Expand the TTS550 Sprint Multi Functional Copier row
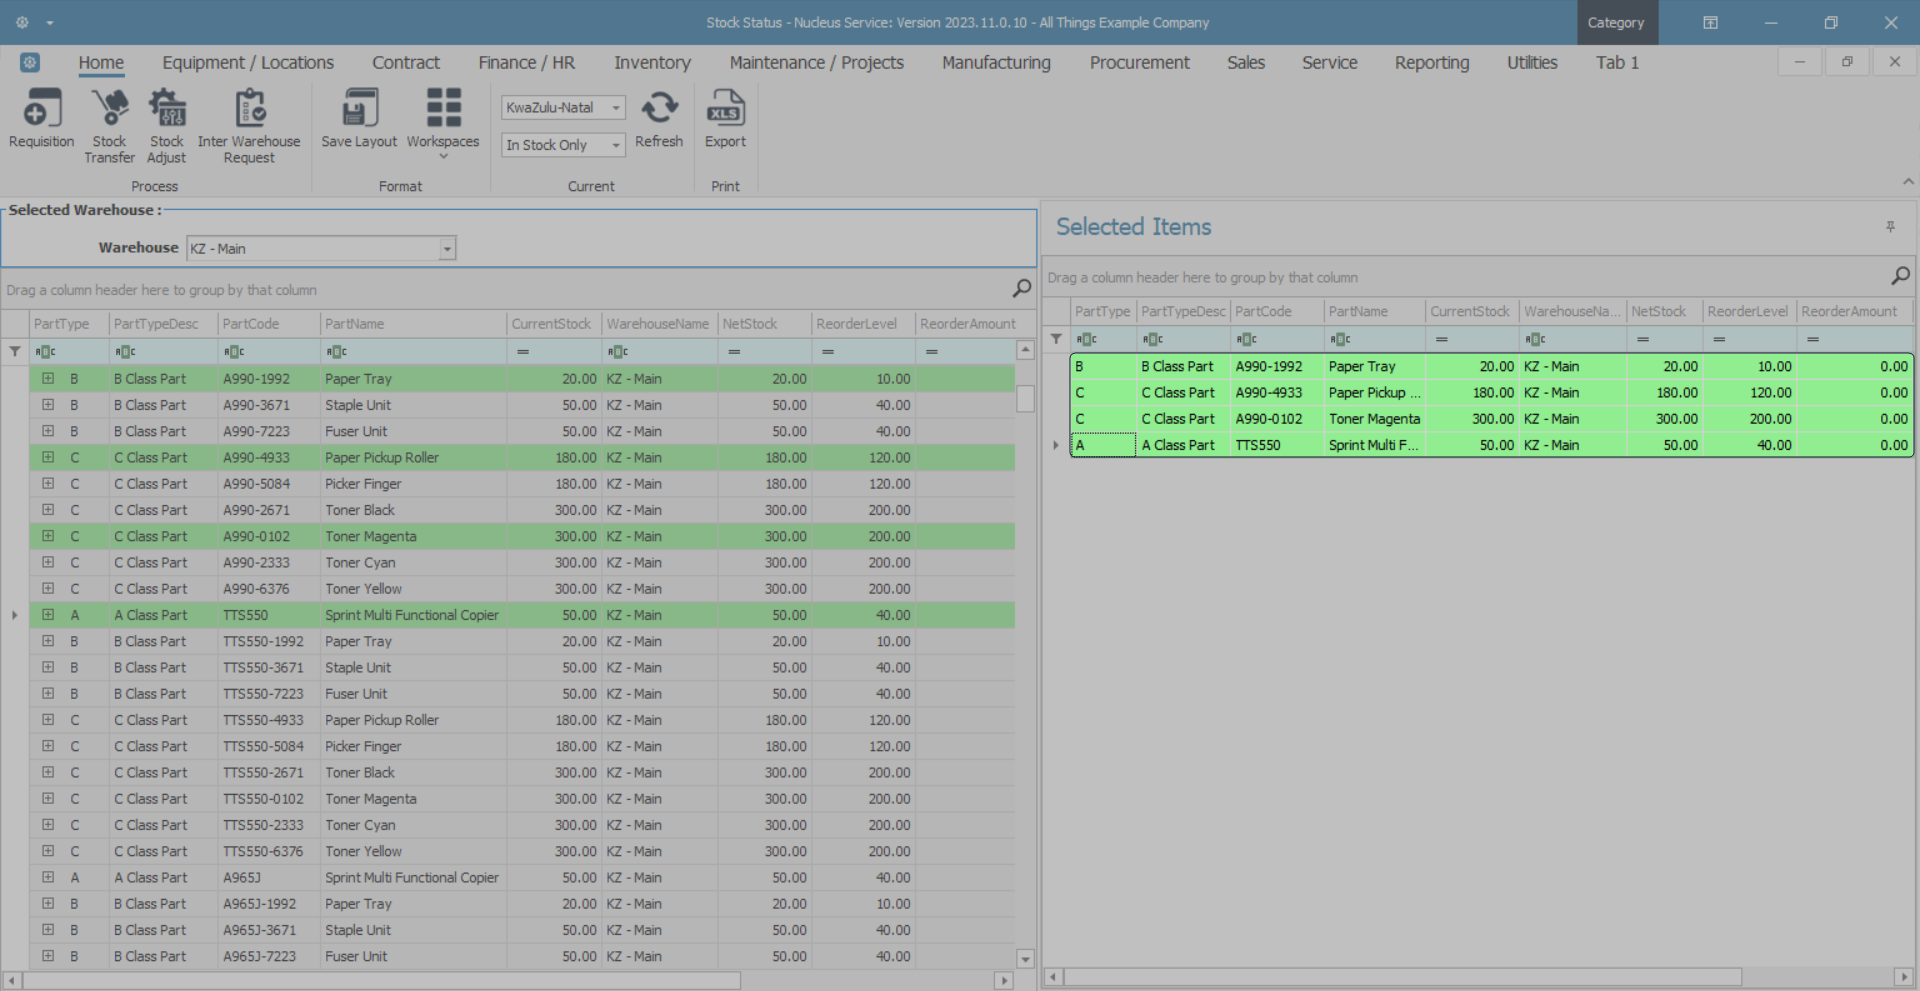1920x991 pixels. (47, 615)
